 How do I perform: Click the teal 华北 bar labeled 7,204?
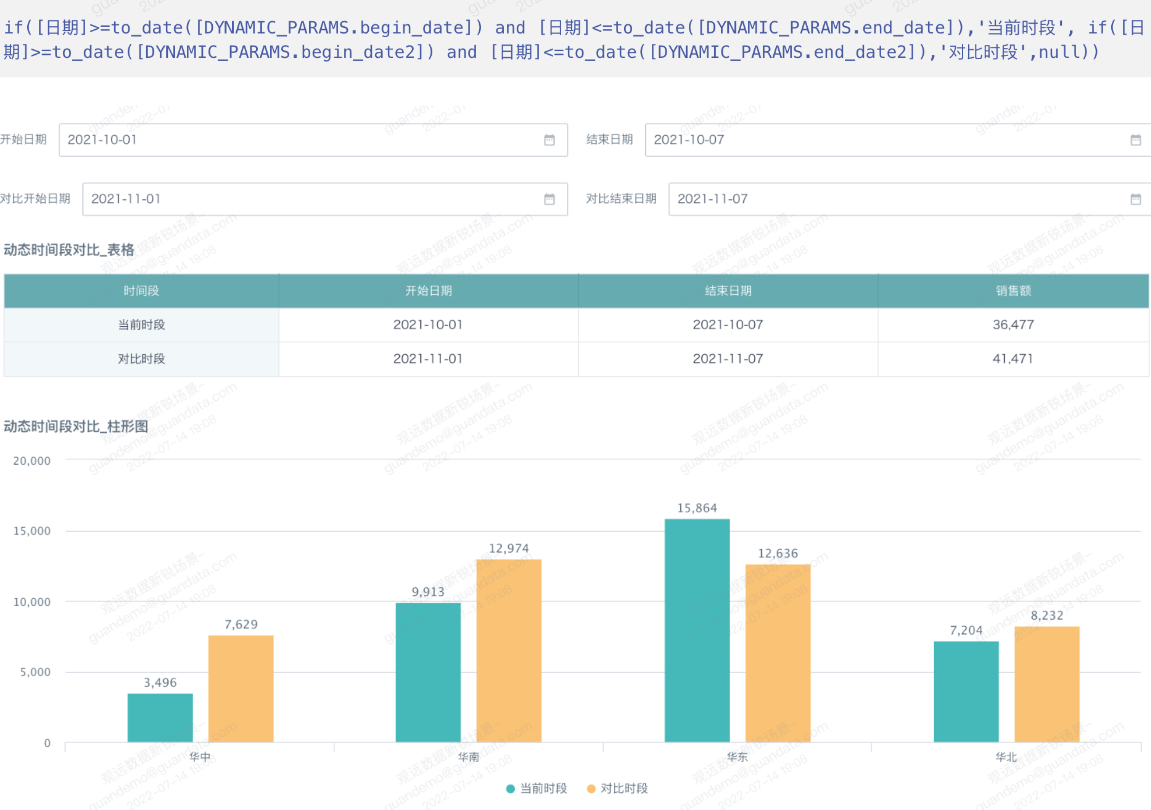pyautogui.click(x=966, y=692)
